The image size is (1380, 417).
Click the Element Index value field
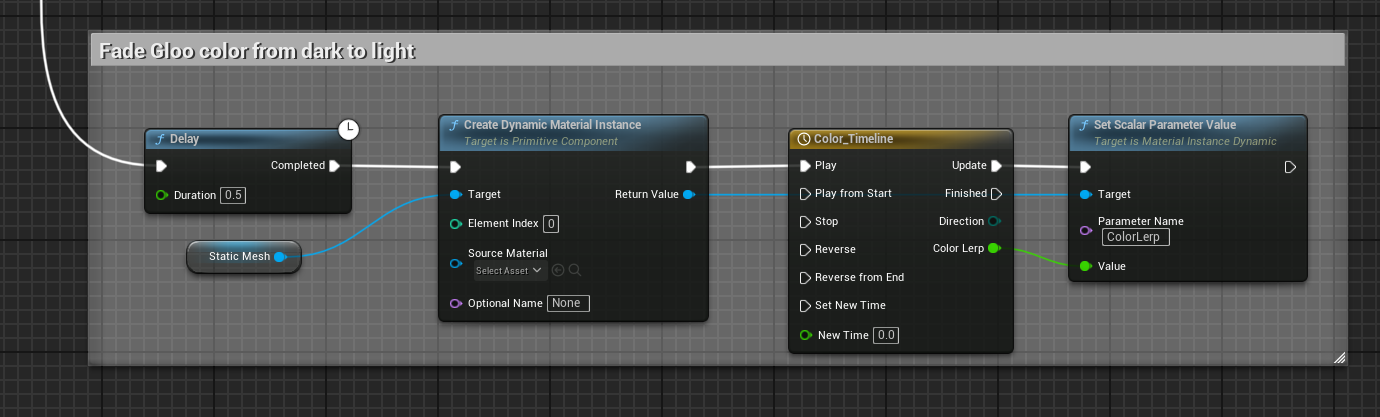pyautogui.click(x=551, y=224)
